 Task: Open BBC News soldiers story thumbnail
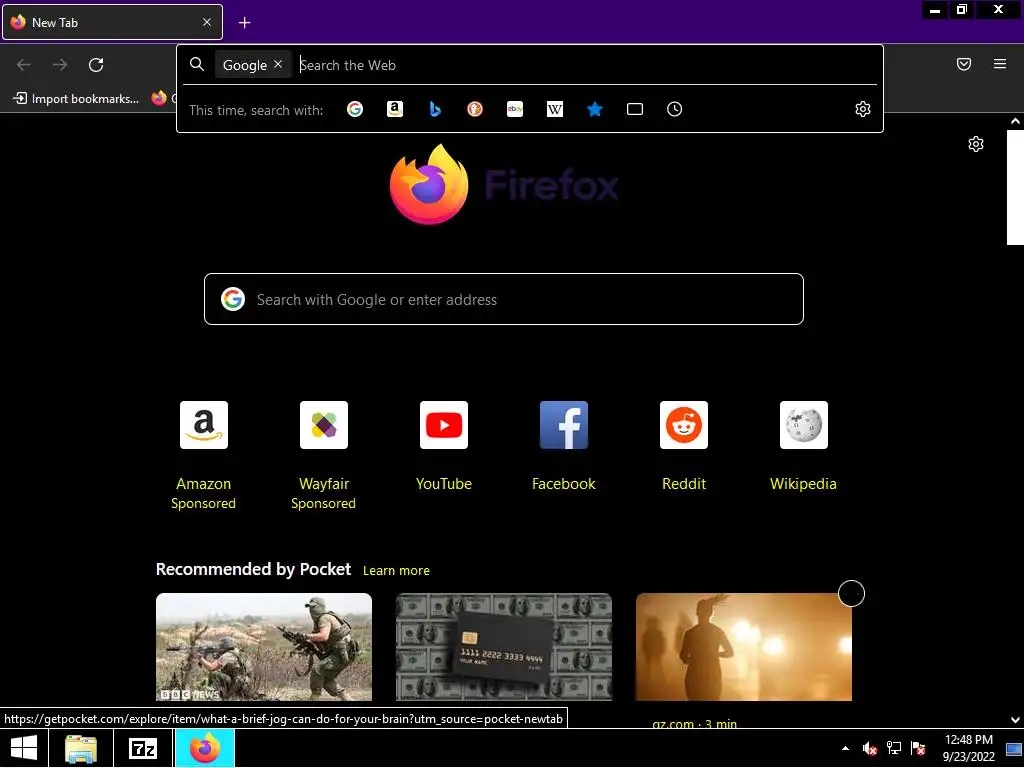tap(264, 647)
